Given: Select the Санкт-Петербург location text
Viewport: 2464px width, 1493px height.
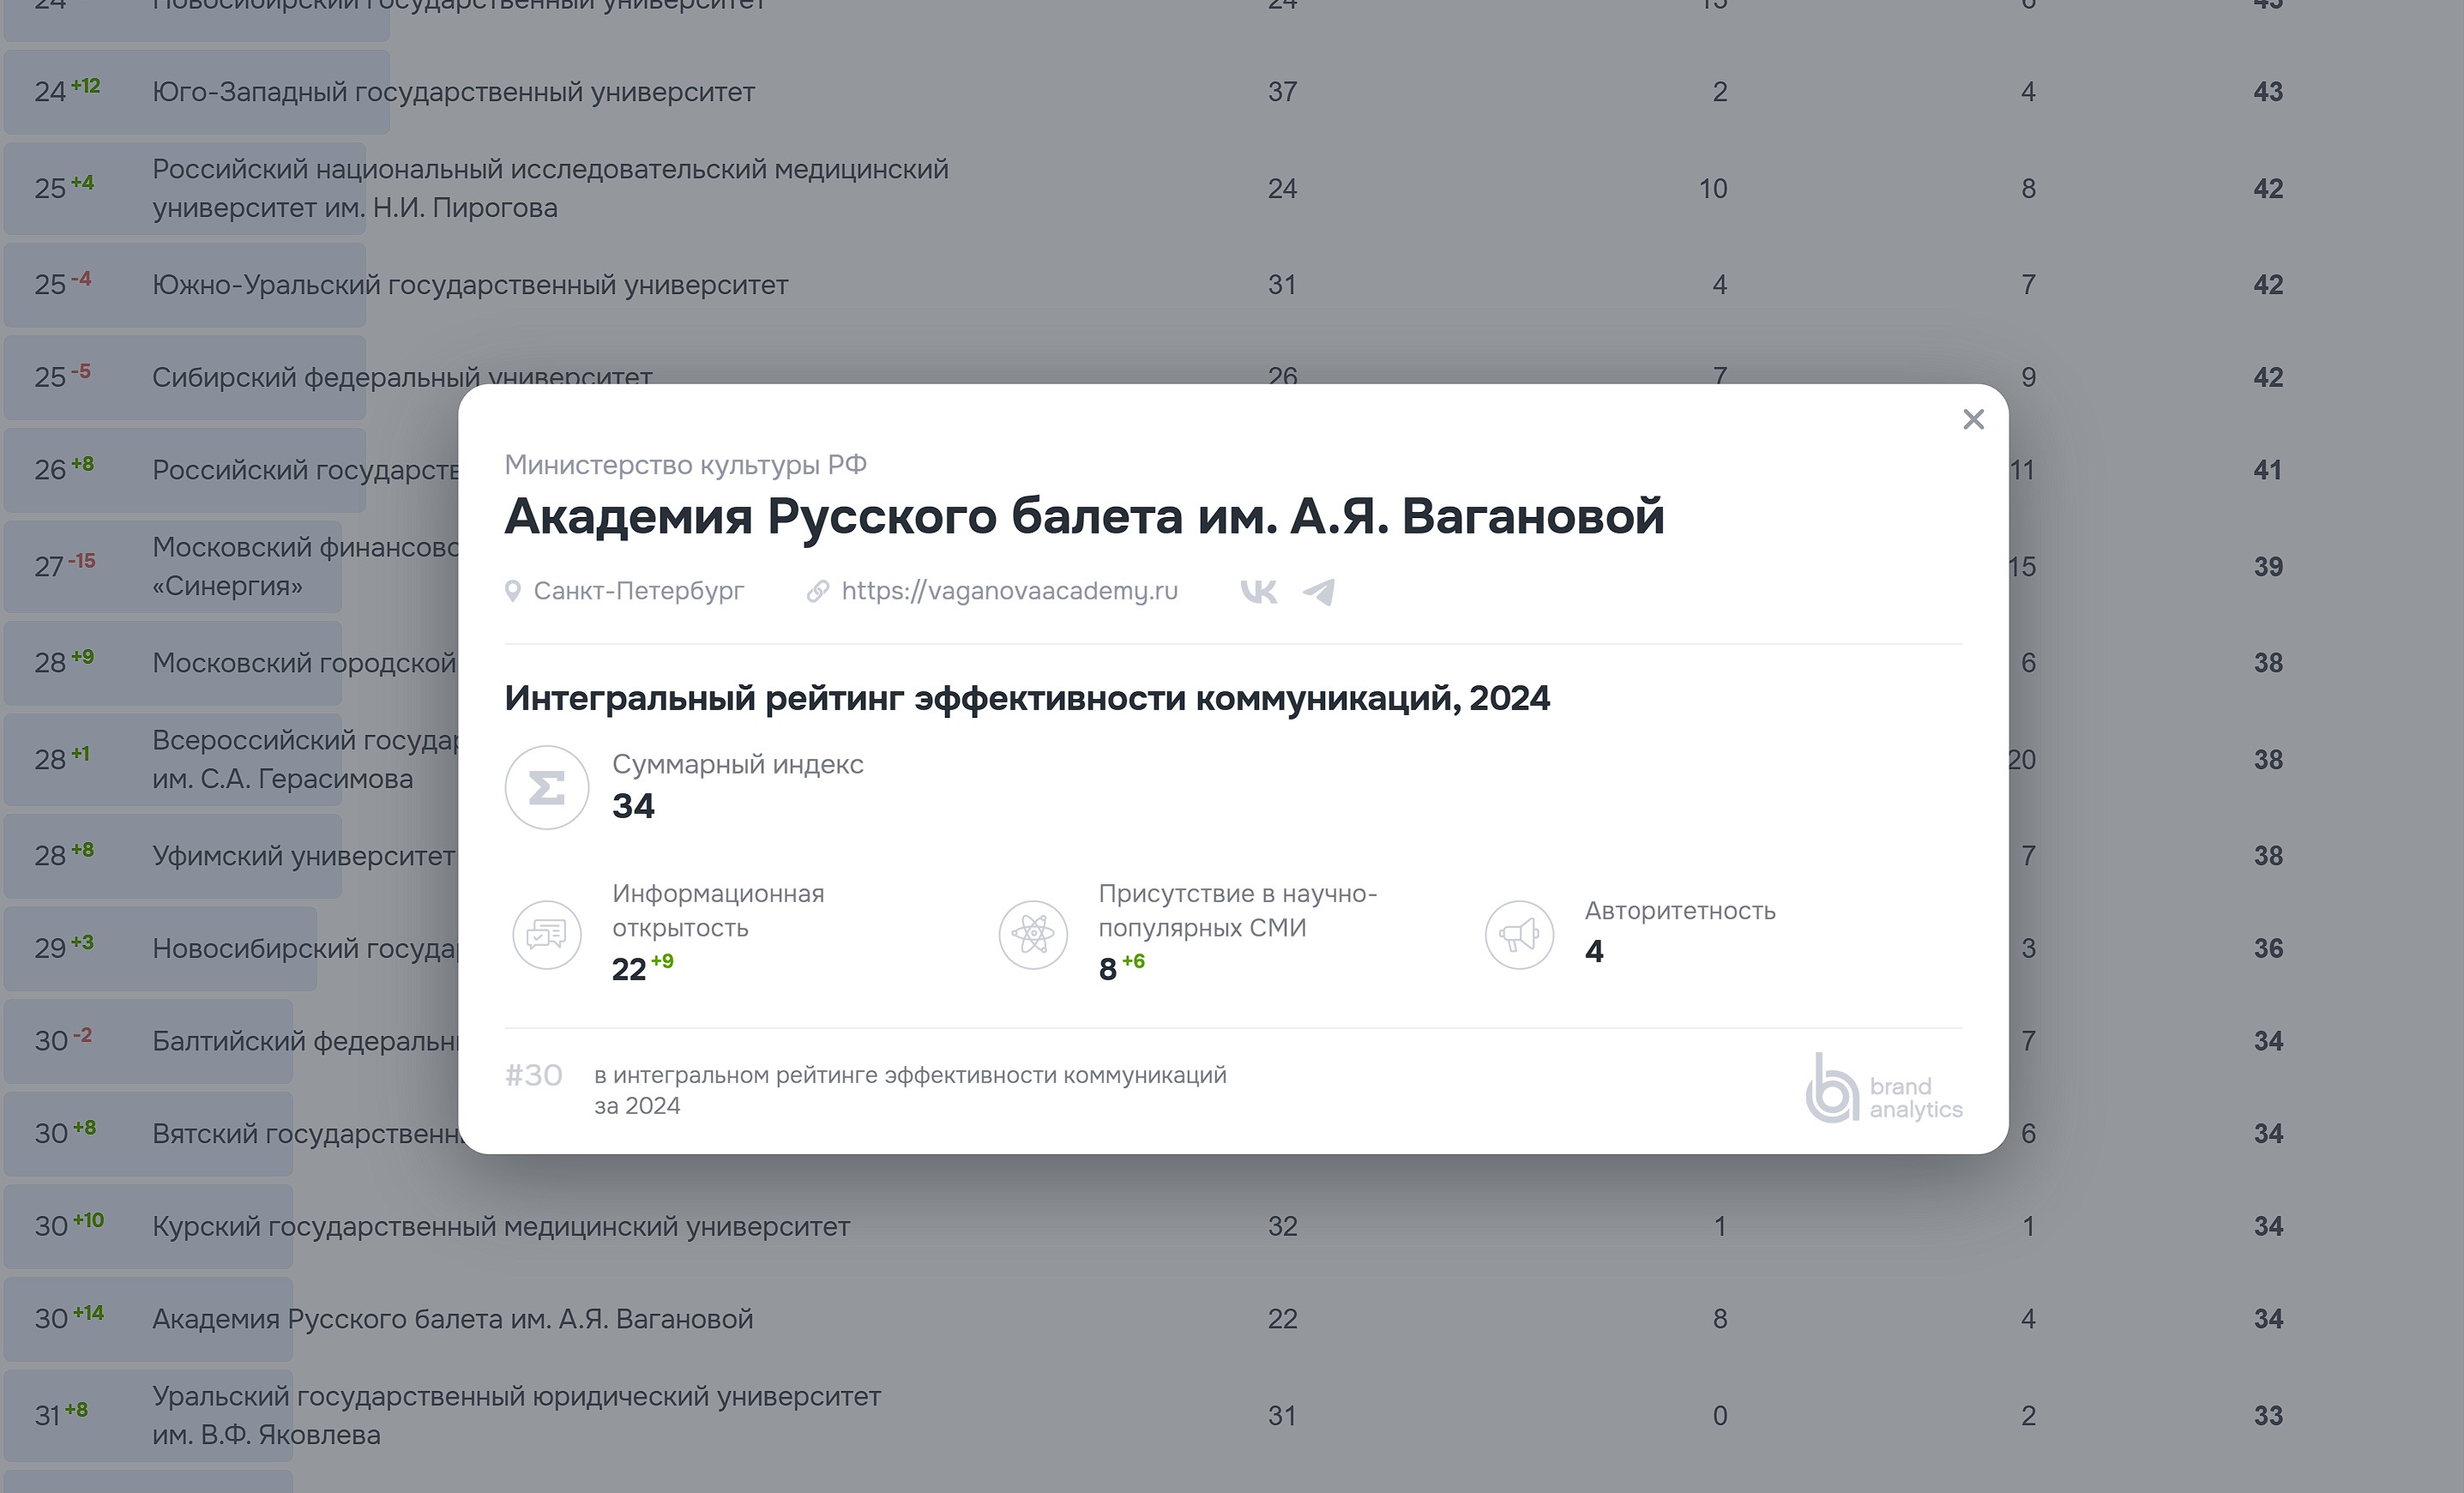Looking at the screenshot, I should pos(639,591).
